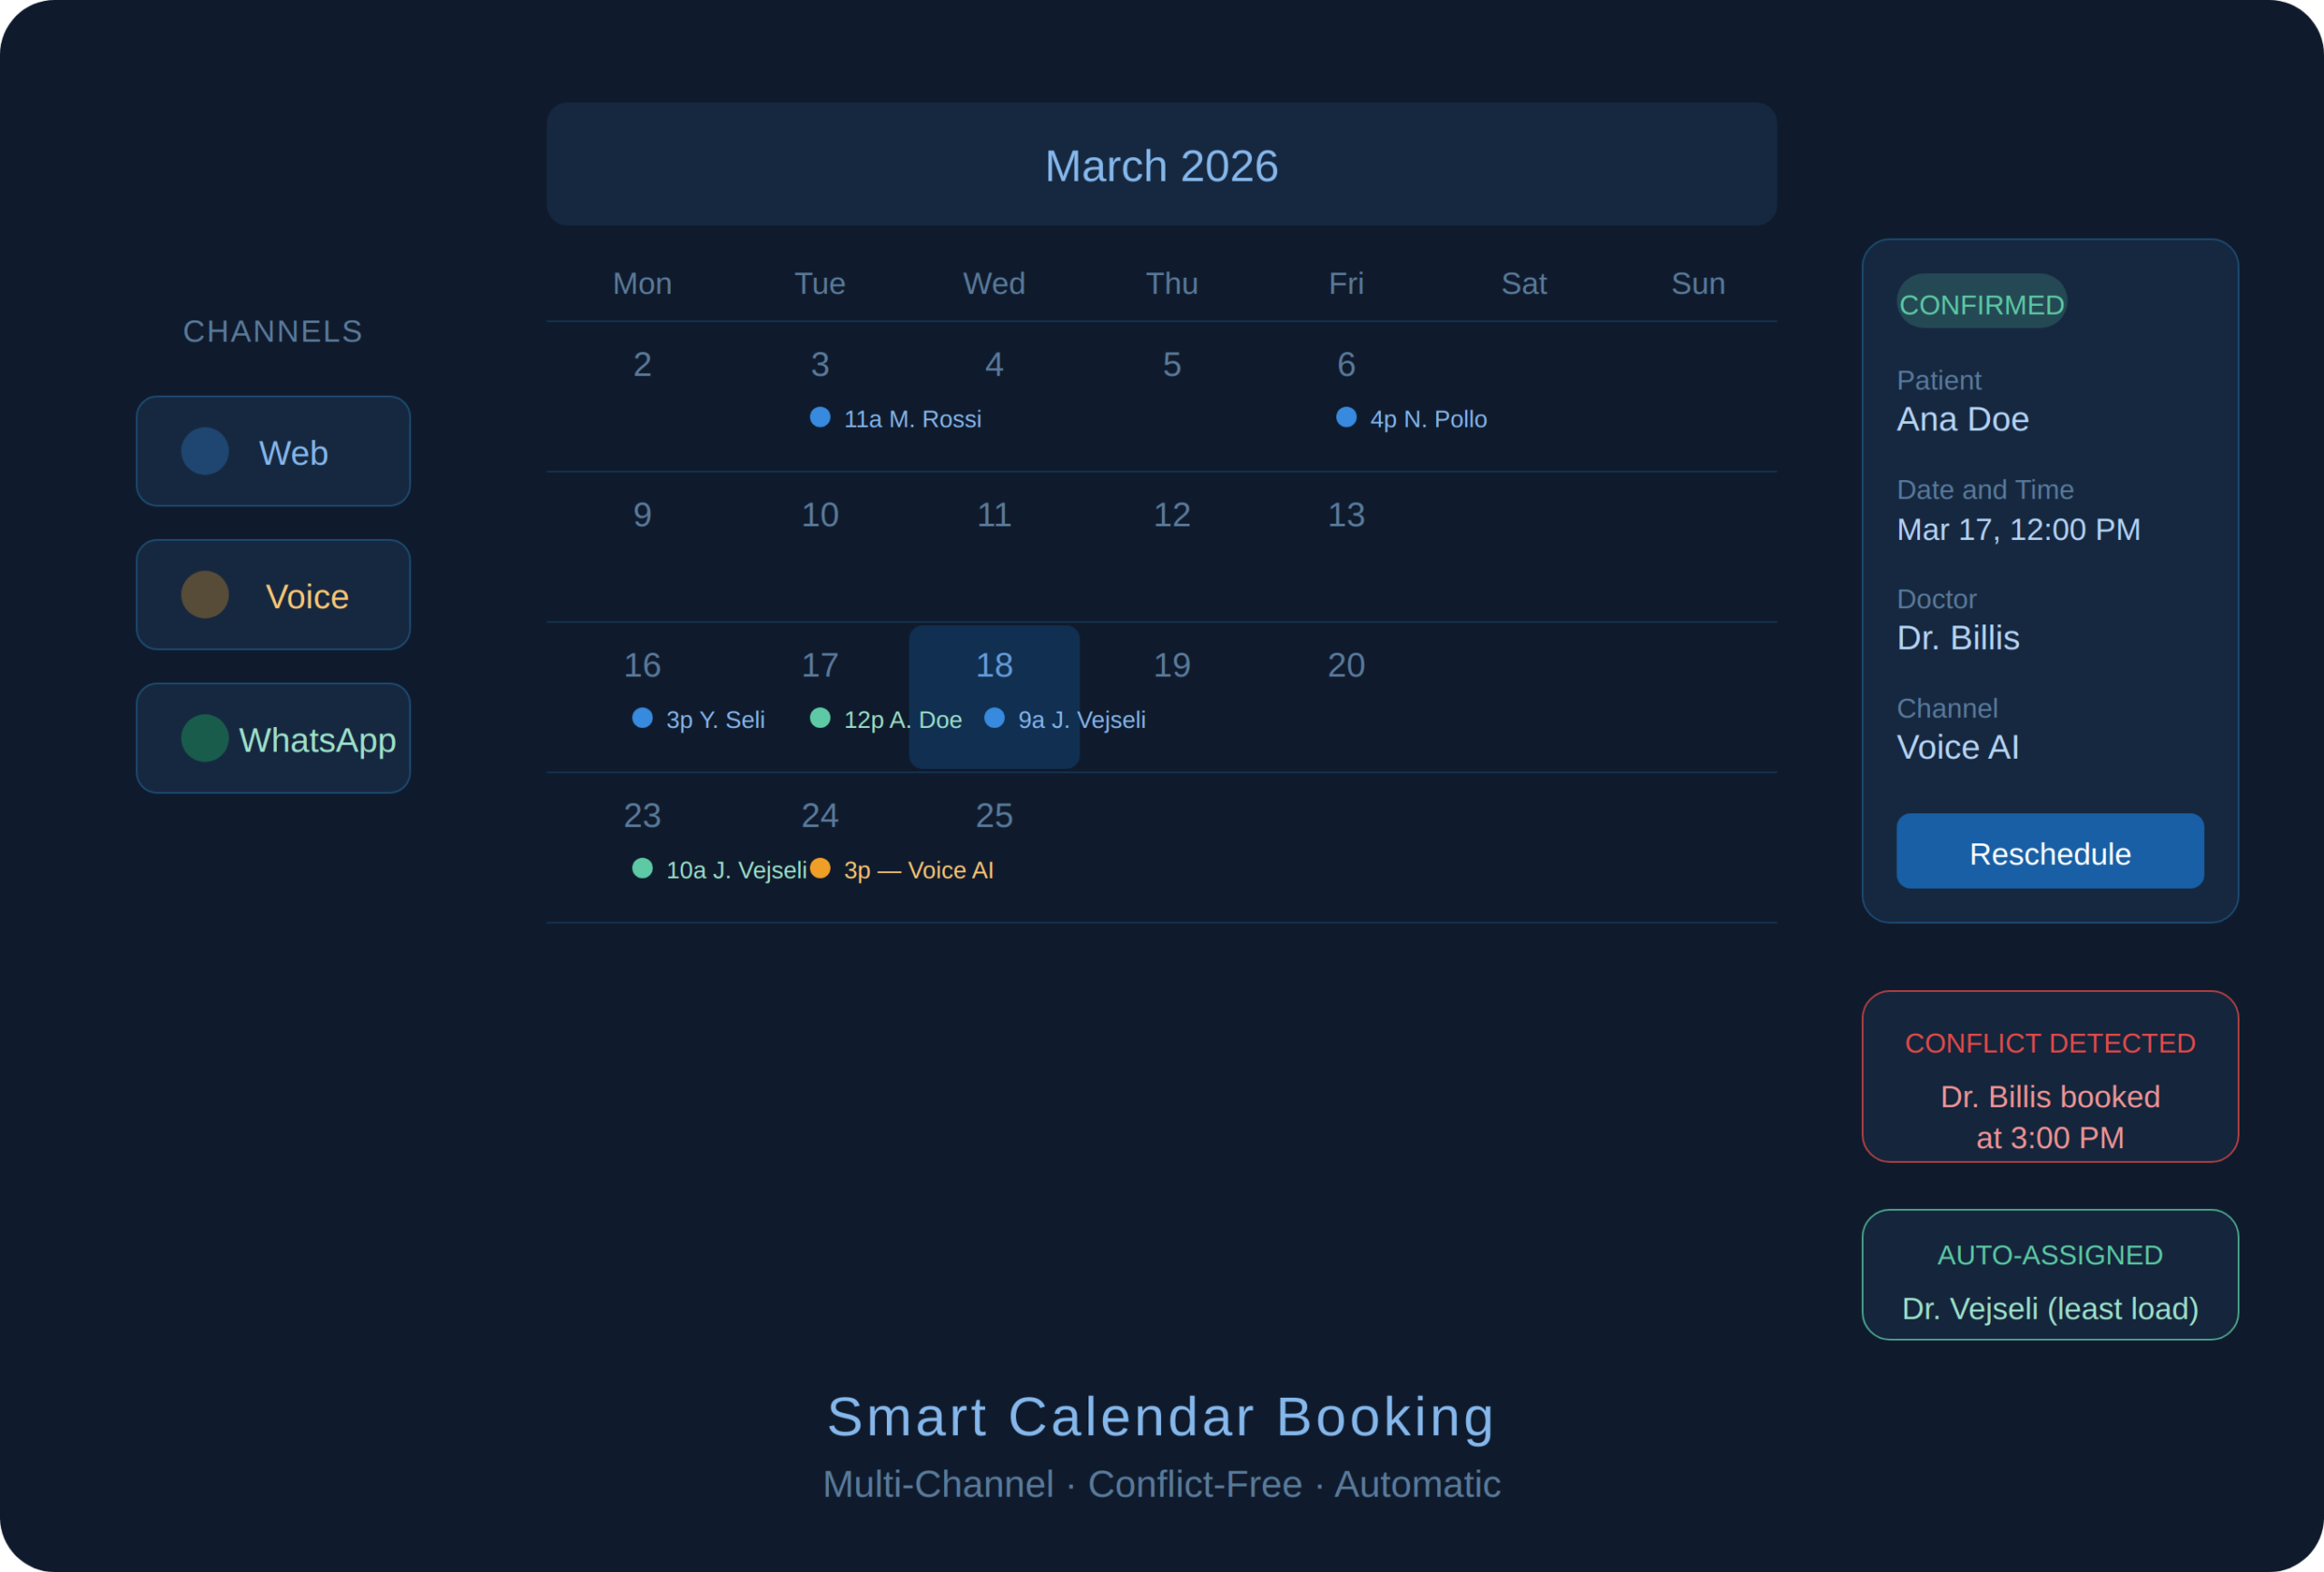
Task: Select the Web channel button
Action: tap(273, 451)
